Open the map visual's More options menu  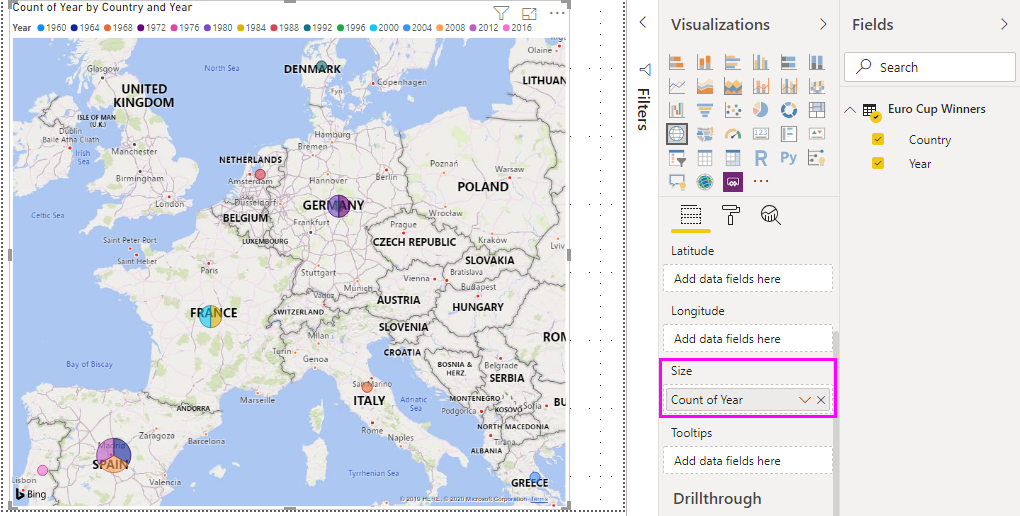point(557,13)
